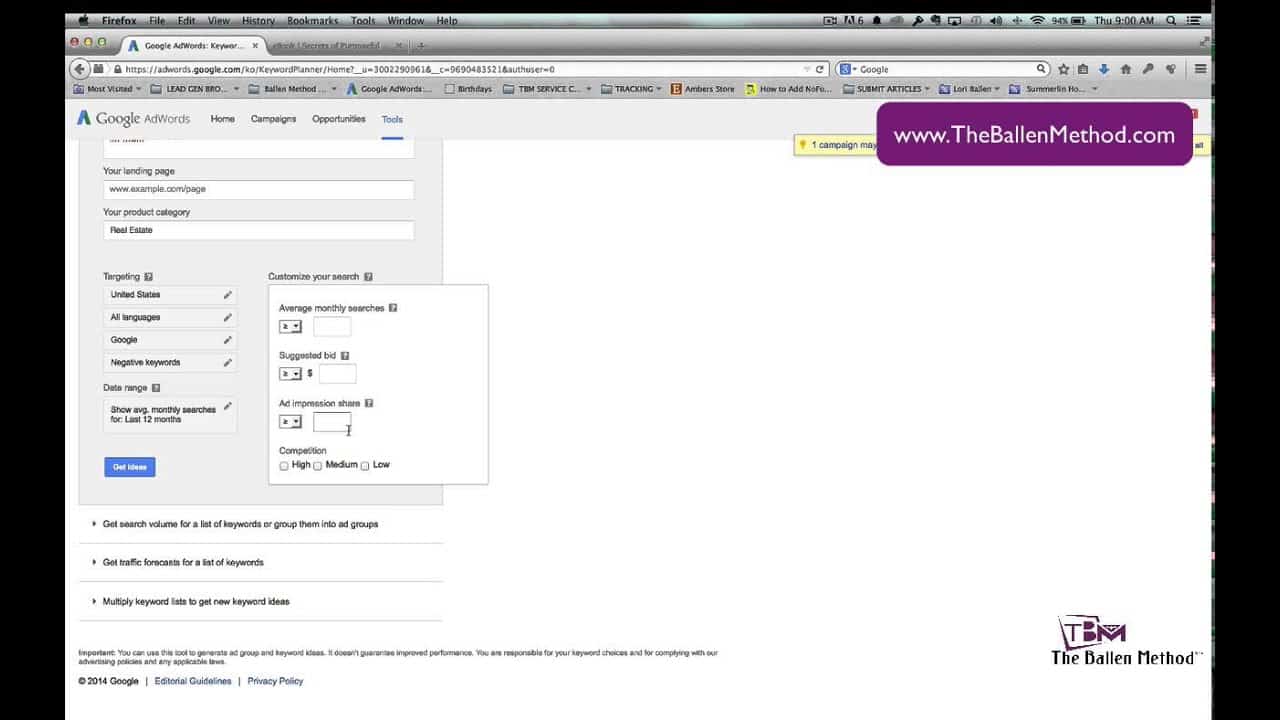Open Google AdWords bookmark

tap(389, 89)
